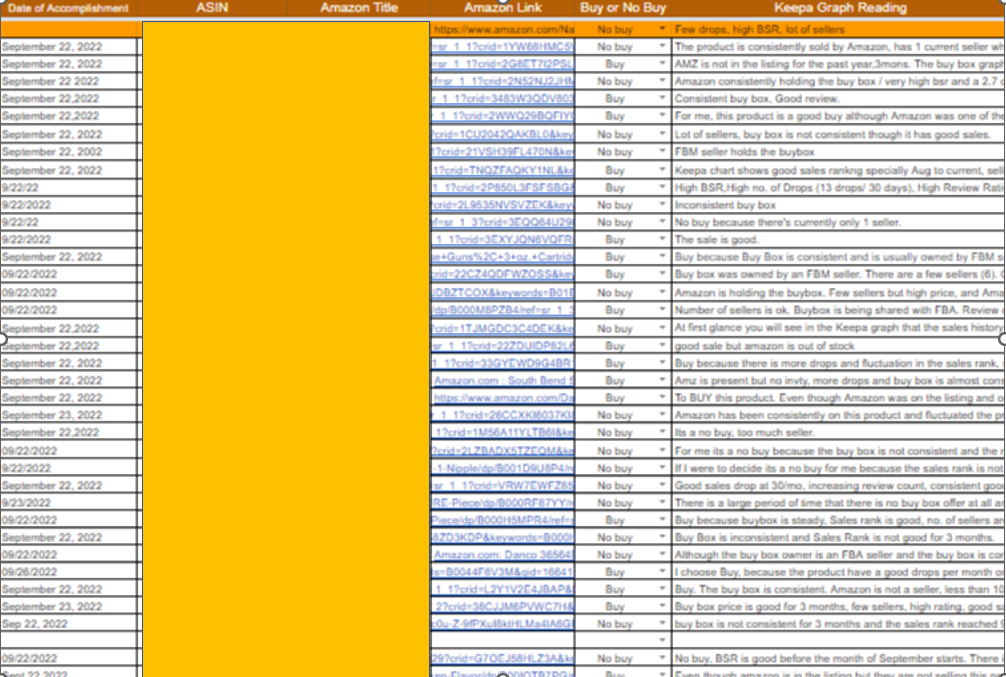1006x677 pixels.
Task: Open link containing 'crid=1CU2042QAKBL0'
Action: pyautogui.click(x=503, y=135)
